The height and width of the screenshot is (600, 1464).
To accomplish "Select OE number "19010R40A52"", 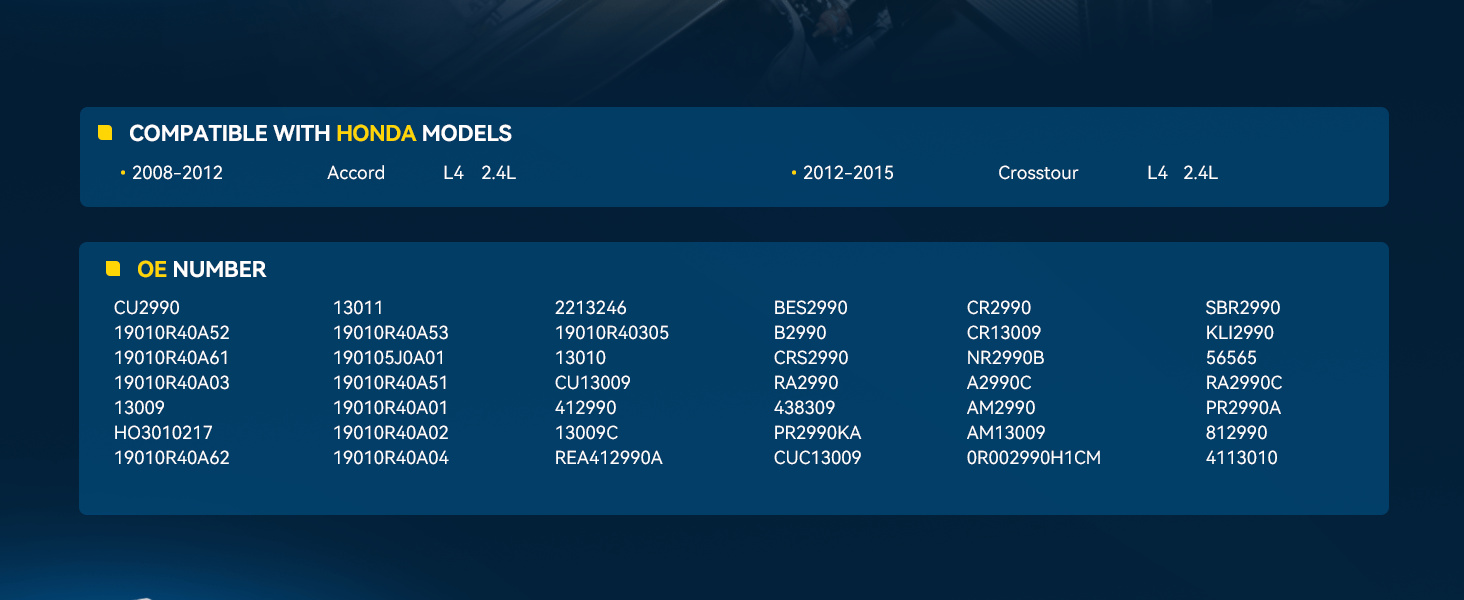I will pos(172,333).
